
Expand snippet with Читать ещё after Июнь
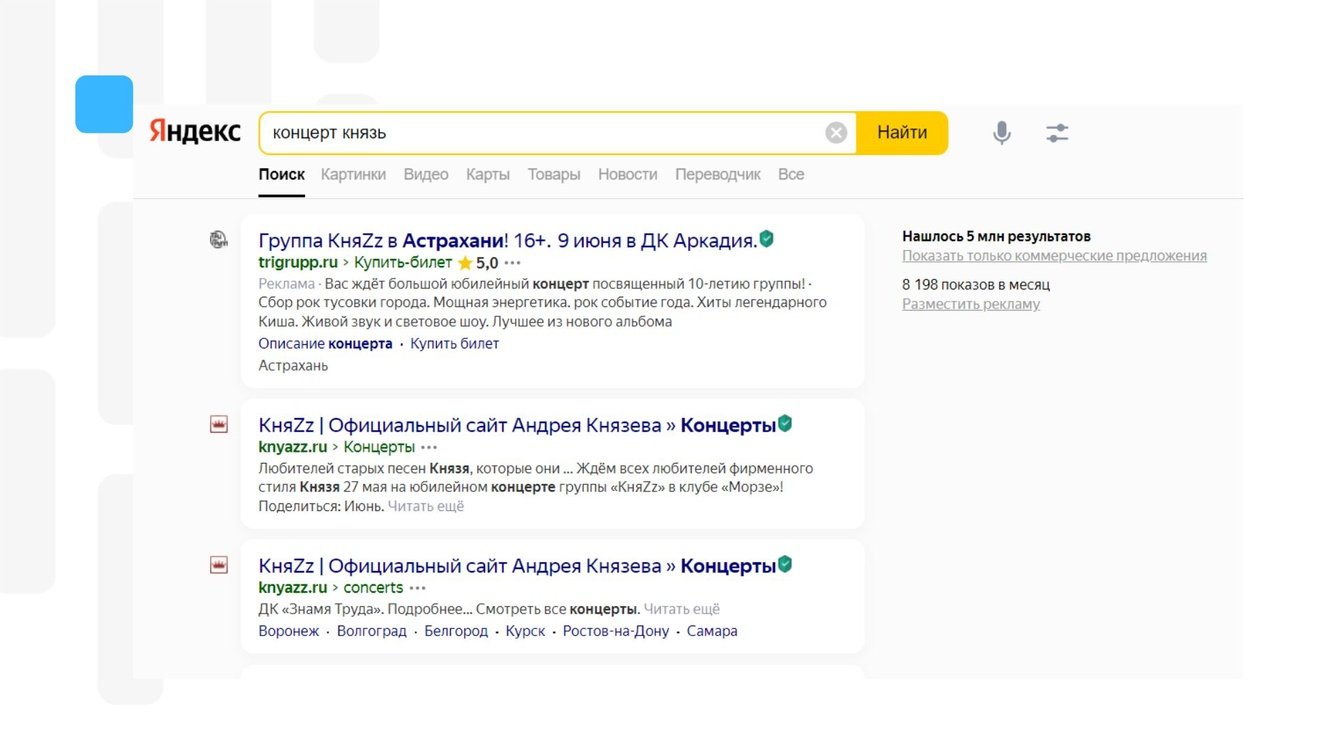(x=426, y=506)
